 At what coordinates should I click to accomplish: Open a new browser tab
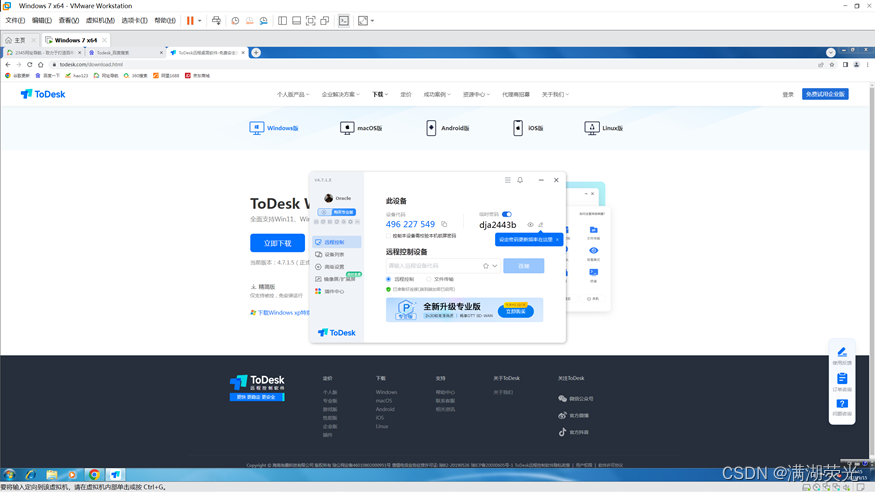(x=256, y=52)
